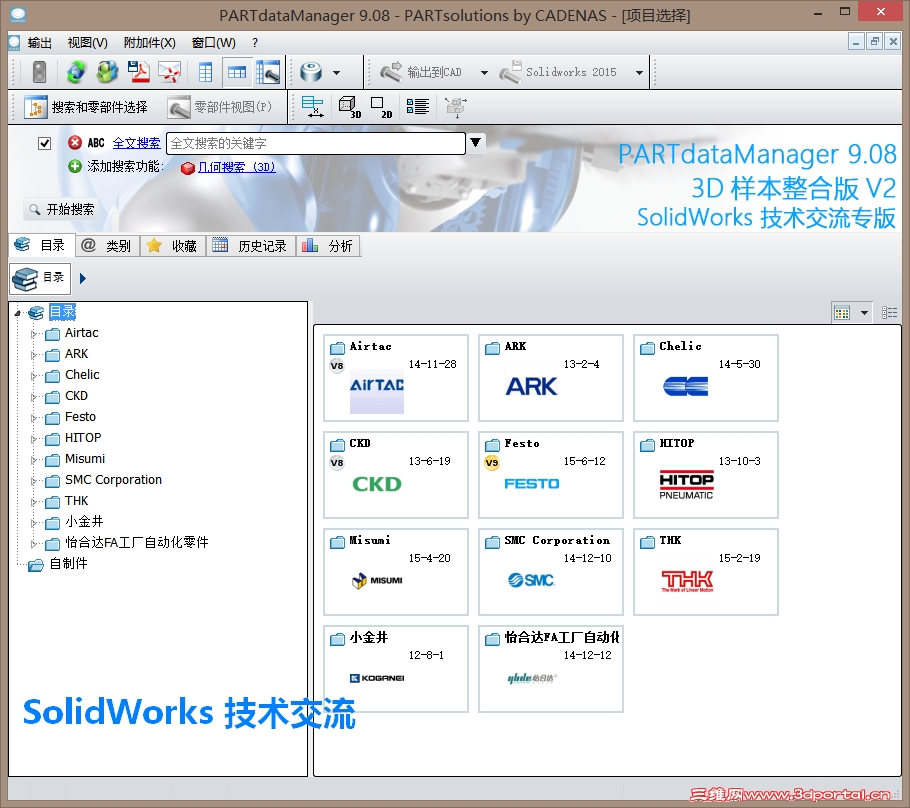The image size is (910, 808).
Task: Expand the Airtac tree node
Action: click(x=34, y=334)
